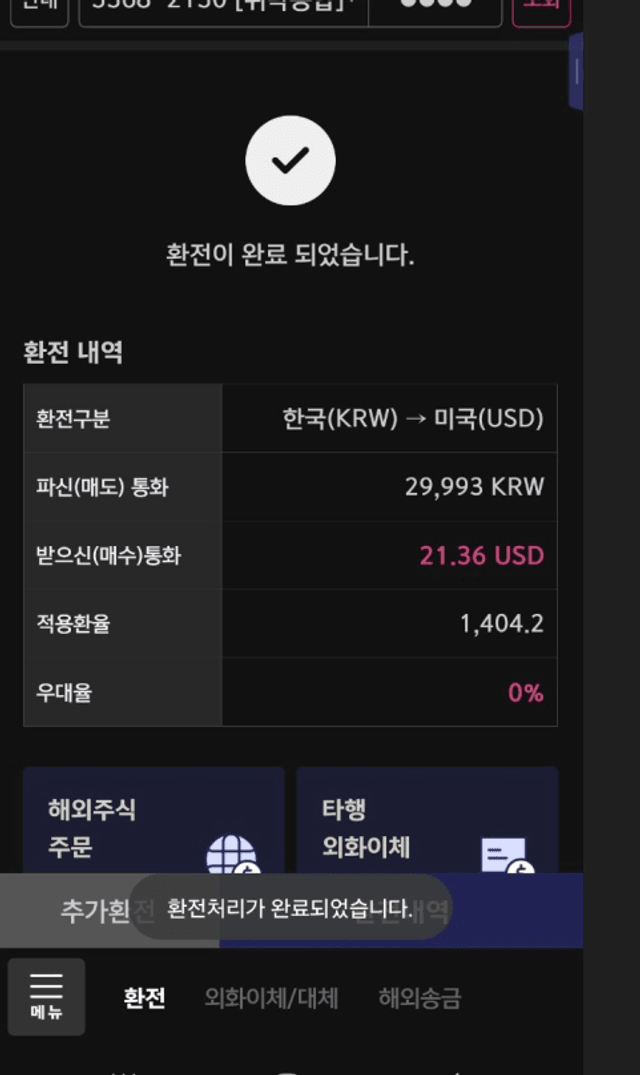Click the 적용환율 value 1,404.2
Image resolution: width=640 pixels, height=1075 pixels.
tap(502, 624)
